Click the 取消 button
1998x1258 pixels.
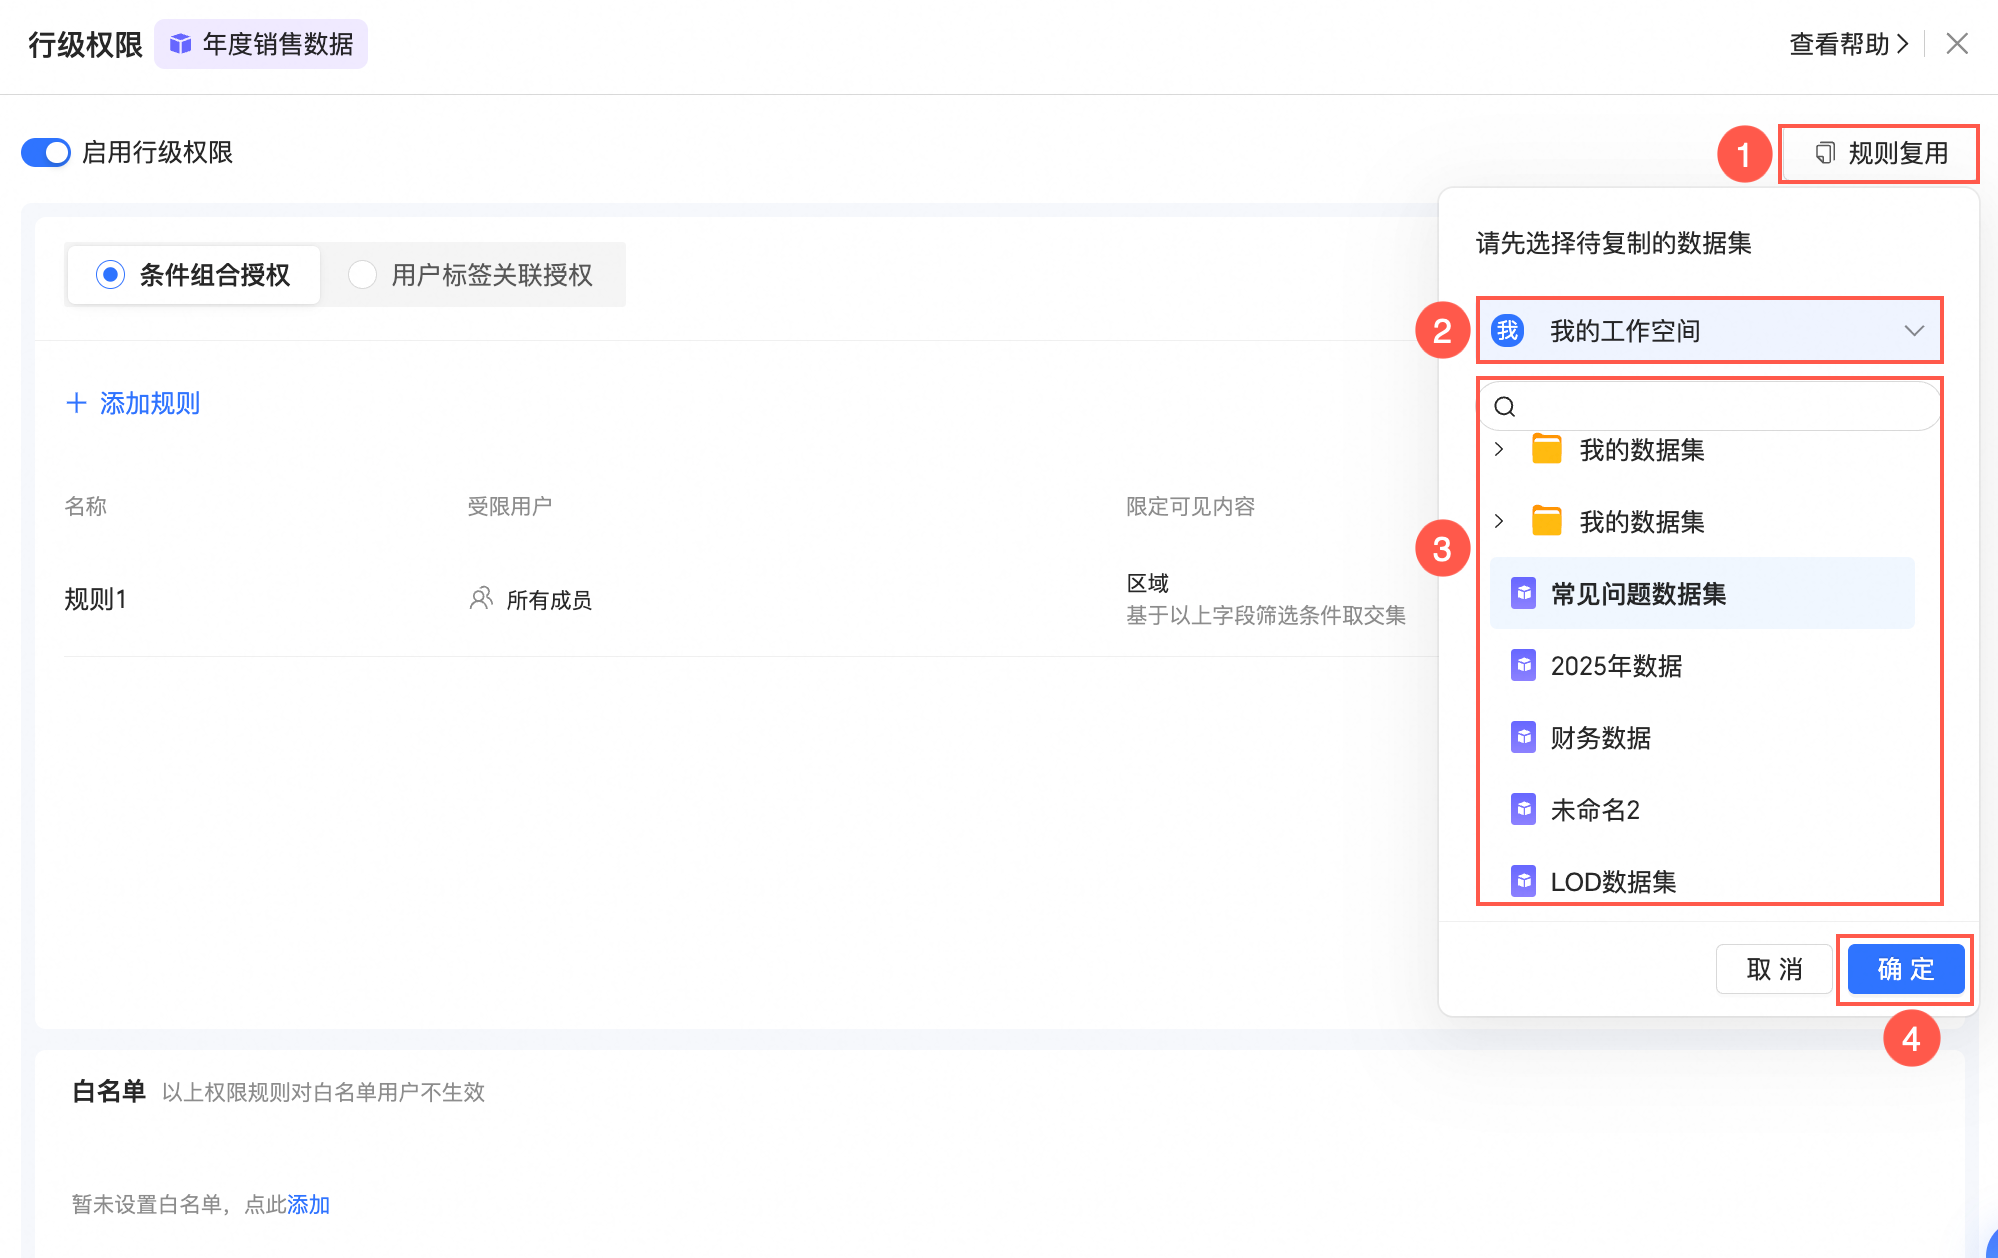1773,969
